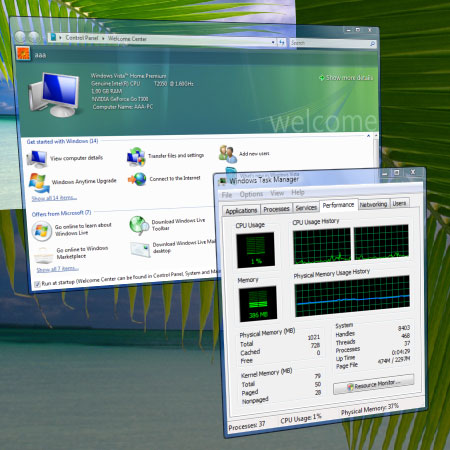
Task: Click the aaa user account picture
Action: click(x=23, y=54)
